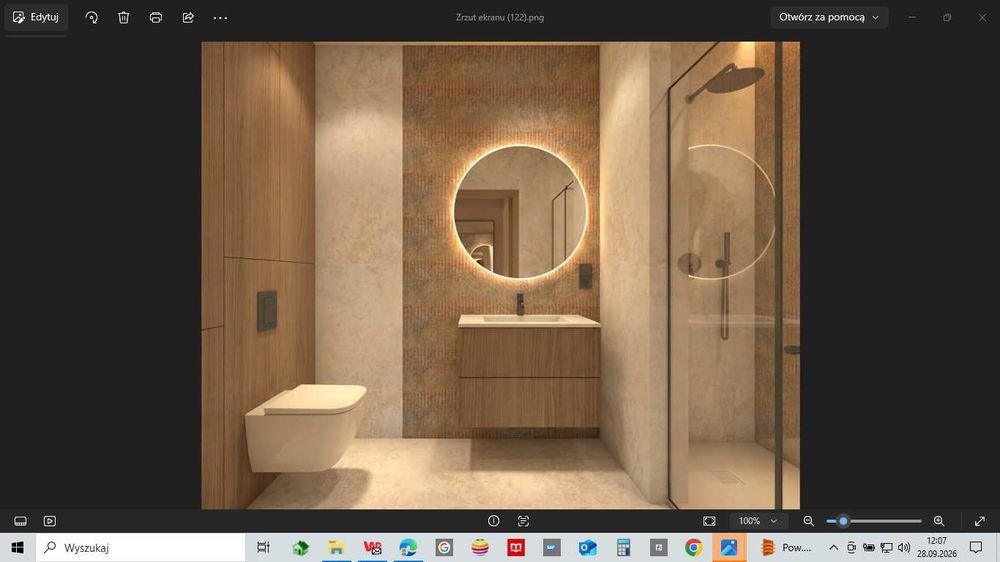Screen dimensions: 1000x562
Task: Click the active Photos app taskbar icon
Action: 729,547
